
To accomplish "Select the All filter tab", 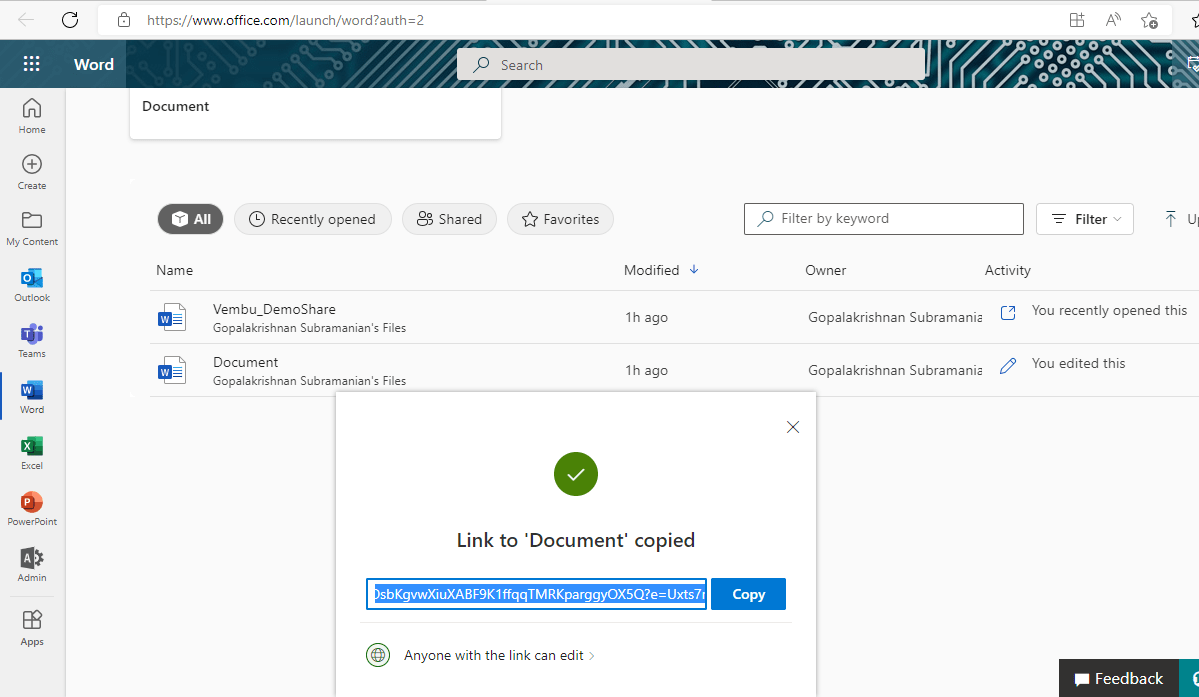I will pyautogui.click(x=190, y=219).
